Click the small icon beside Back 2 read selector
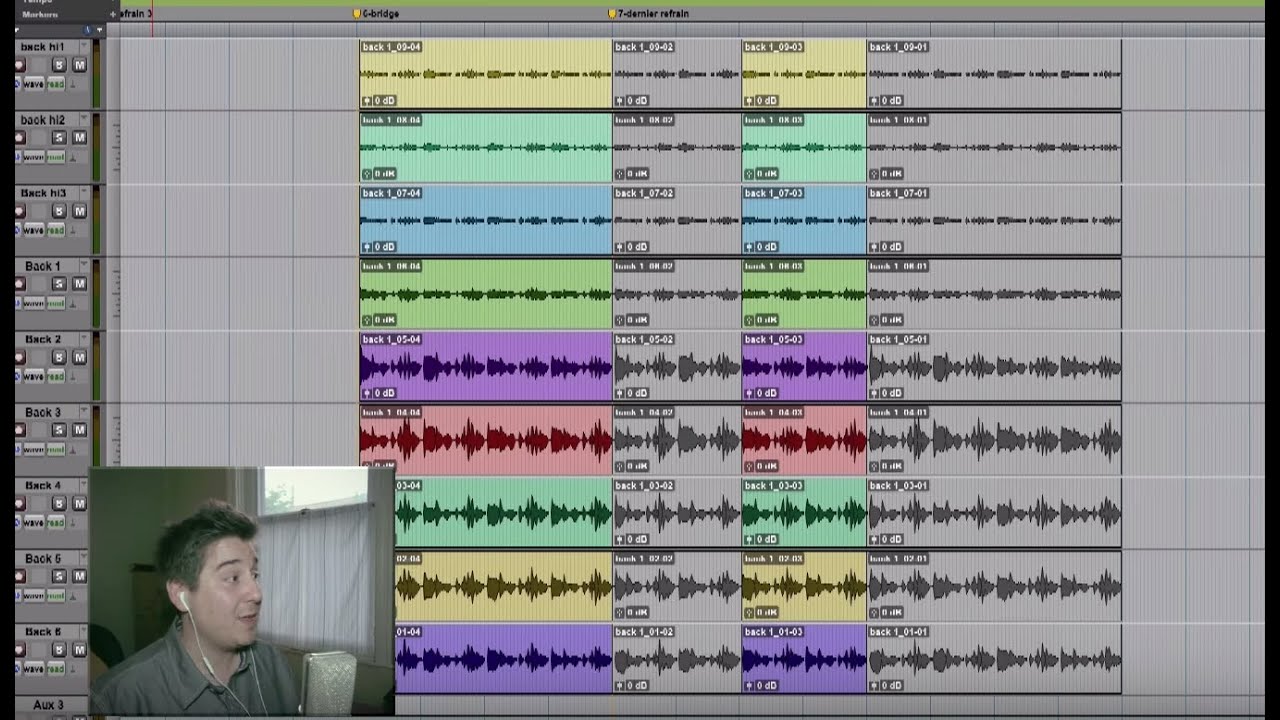The height and width of the screenshot is (720, 1280). 72,377
